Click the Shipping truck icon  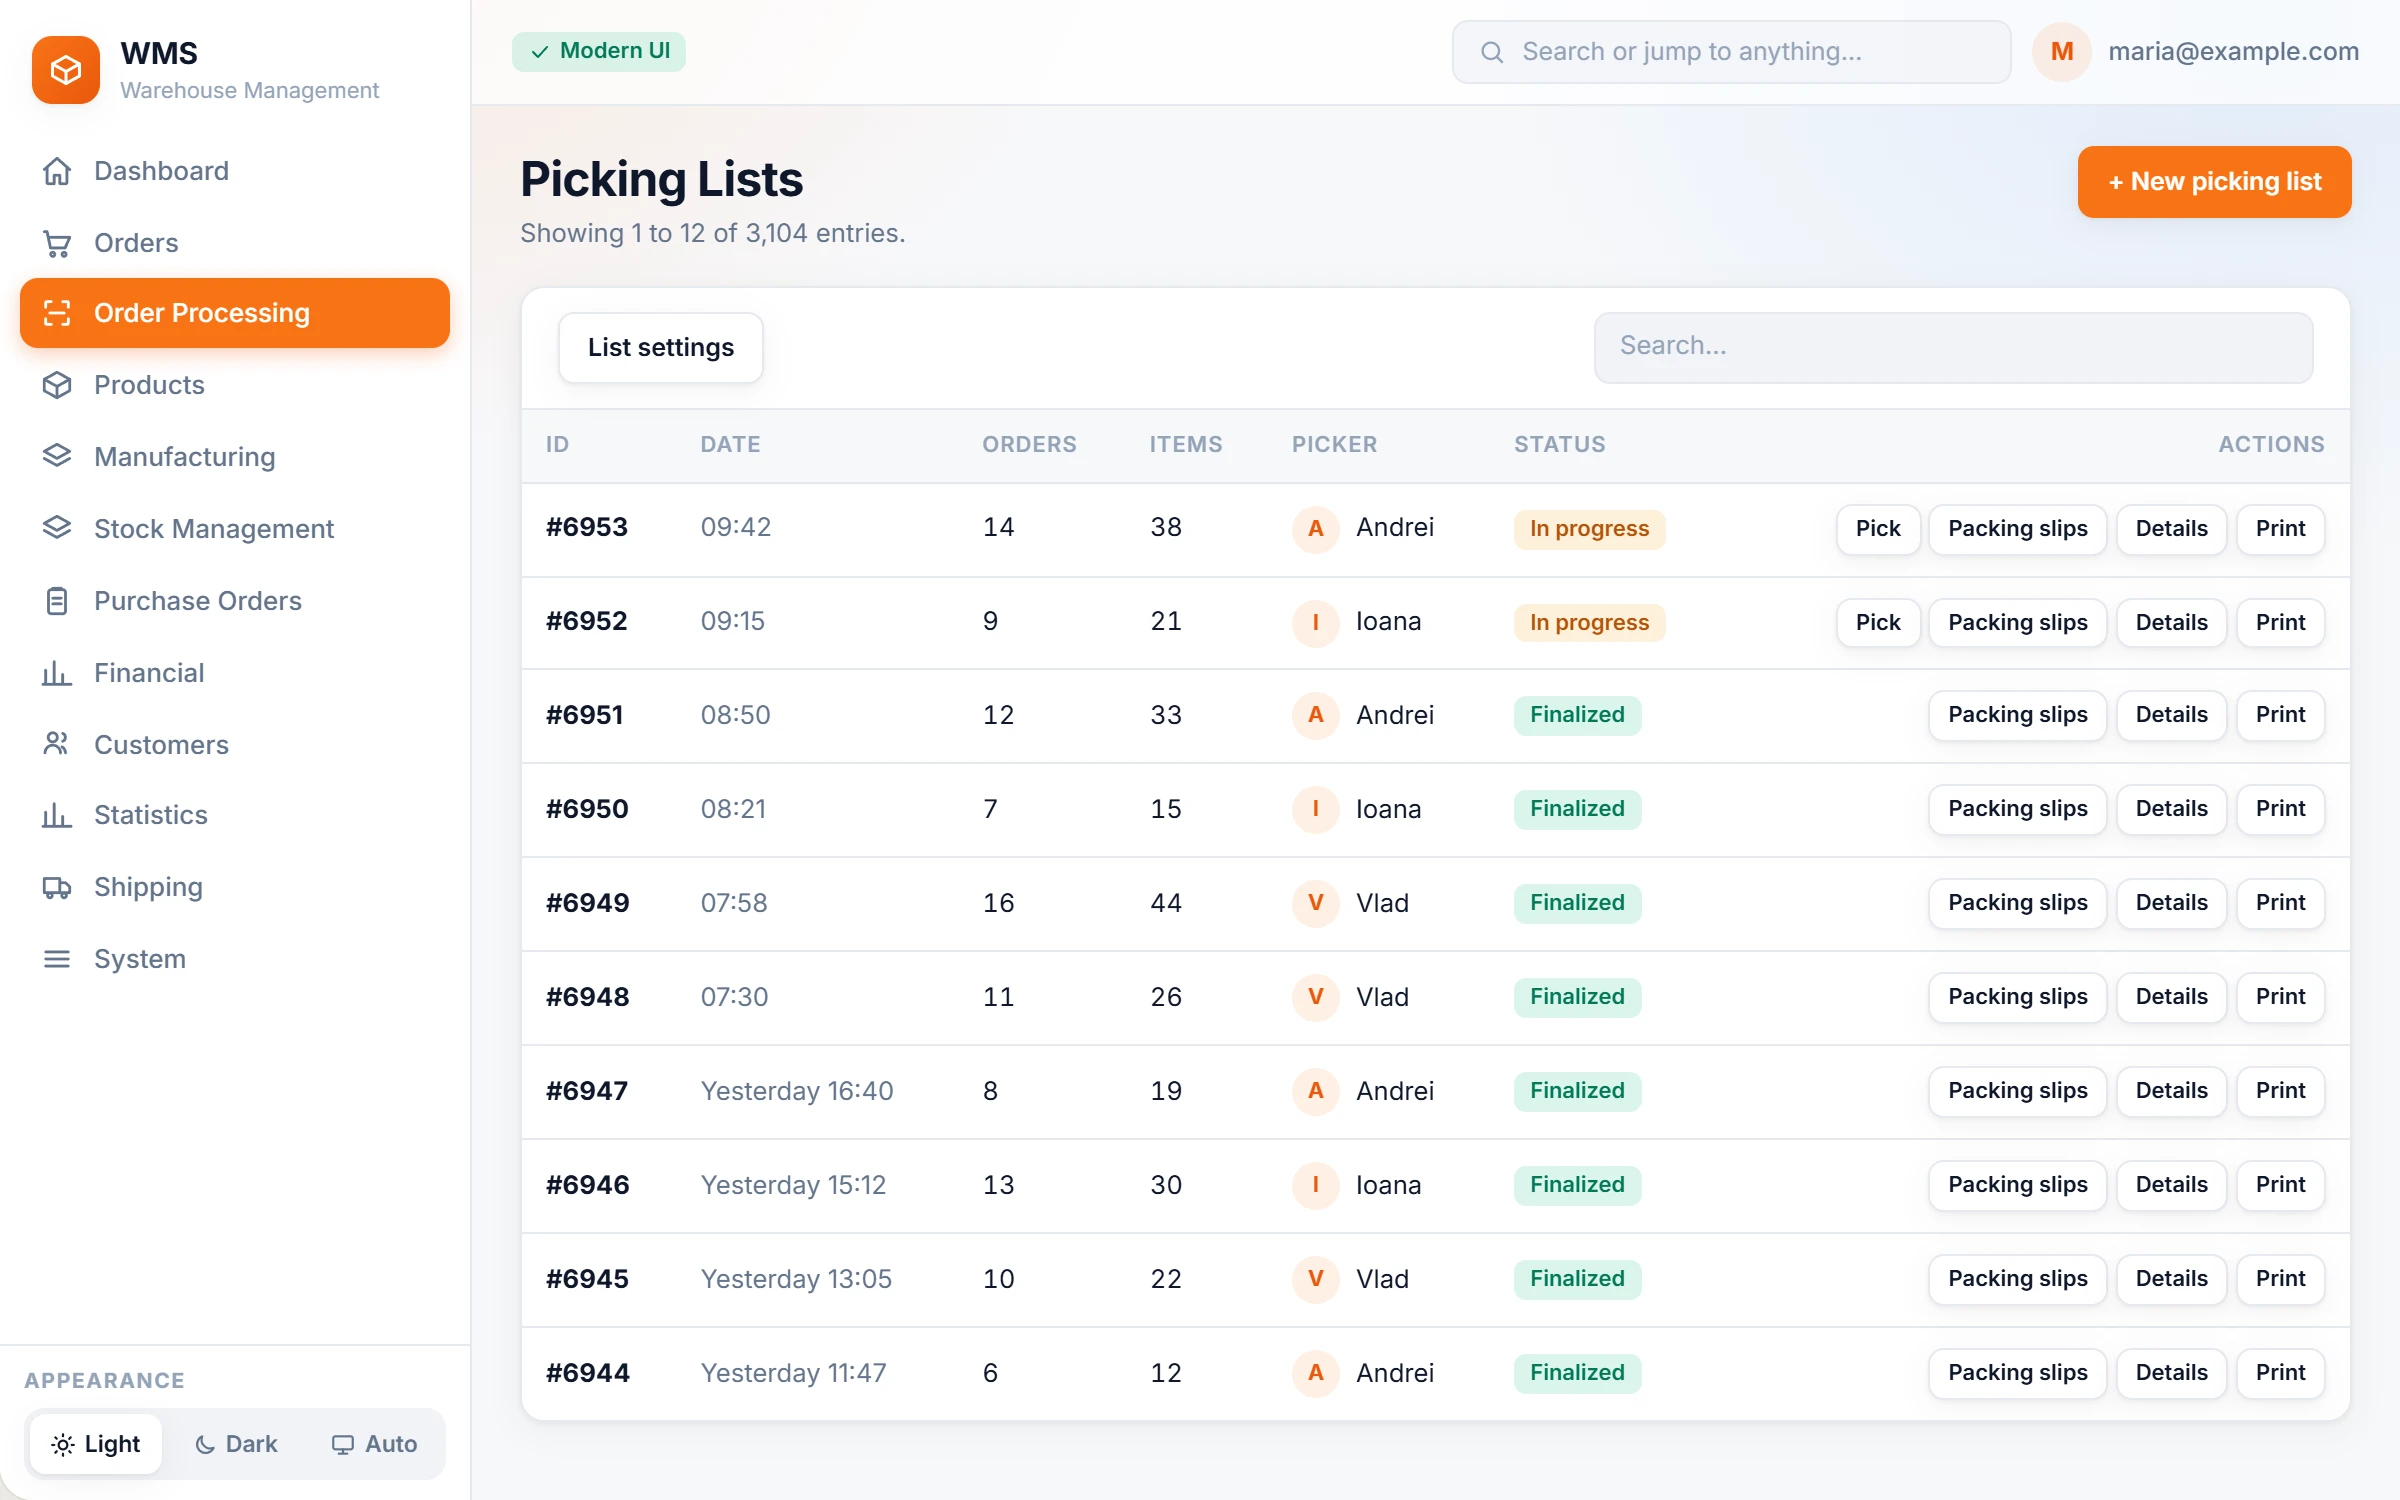coord(57,887)
